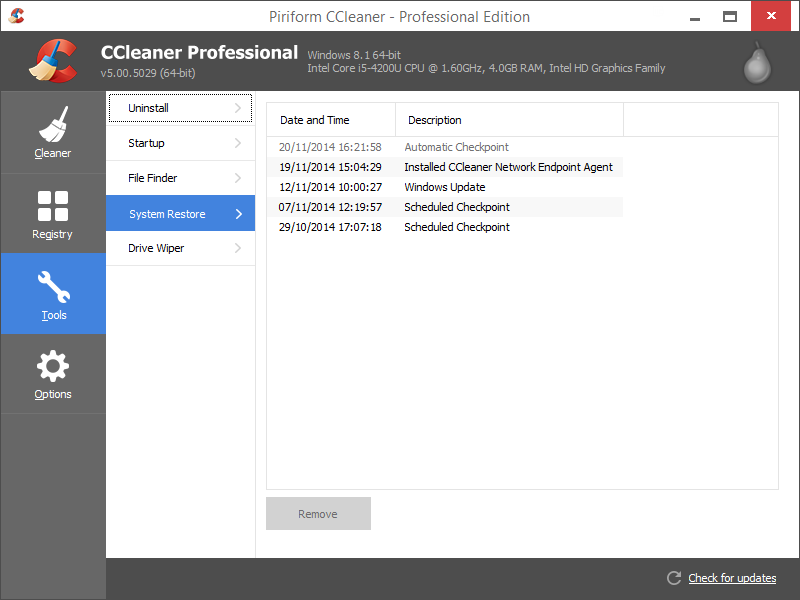Select the System Restore menu item
The image size is (800, 600).
pos(167,213)
